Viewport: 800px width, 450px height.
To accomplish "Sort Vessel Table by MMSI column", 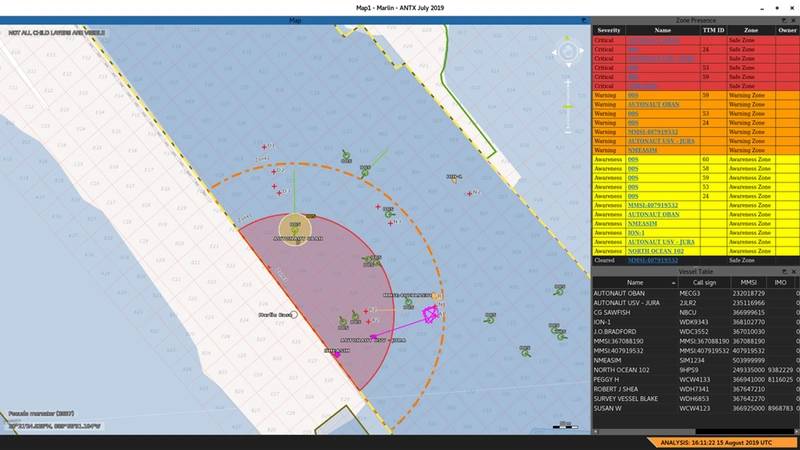I will pyautogui.click(x=748, y=283).
